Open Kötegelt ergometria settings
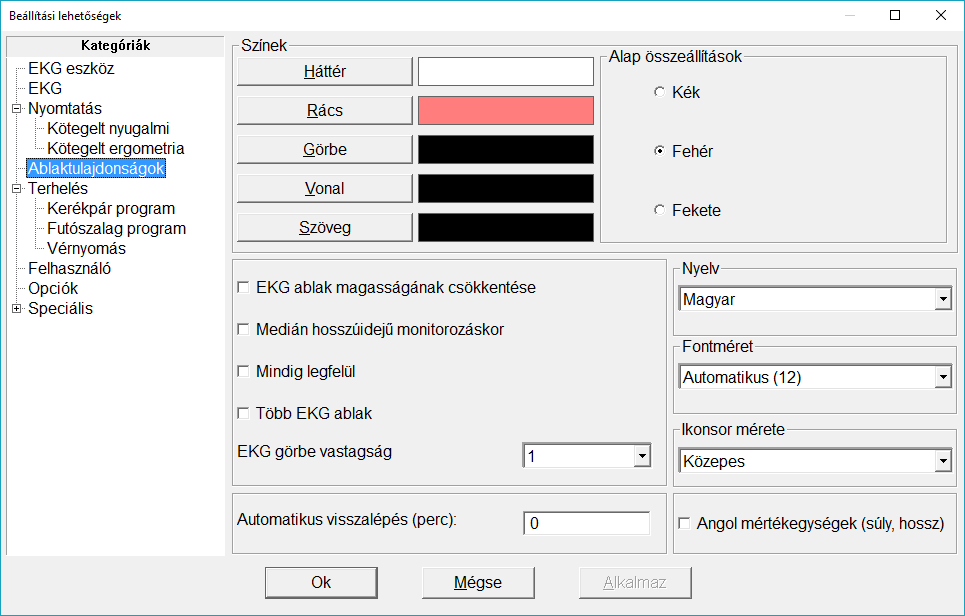965x616 pixels. pyautogui.click(x=116, y=148)
